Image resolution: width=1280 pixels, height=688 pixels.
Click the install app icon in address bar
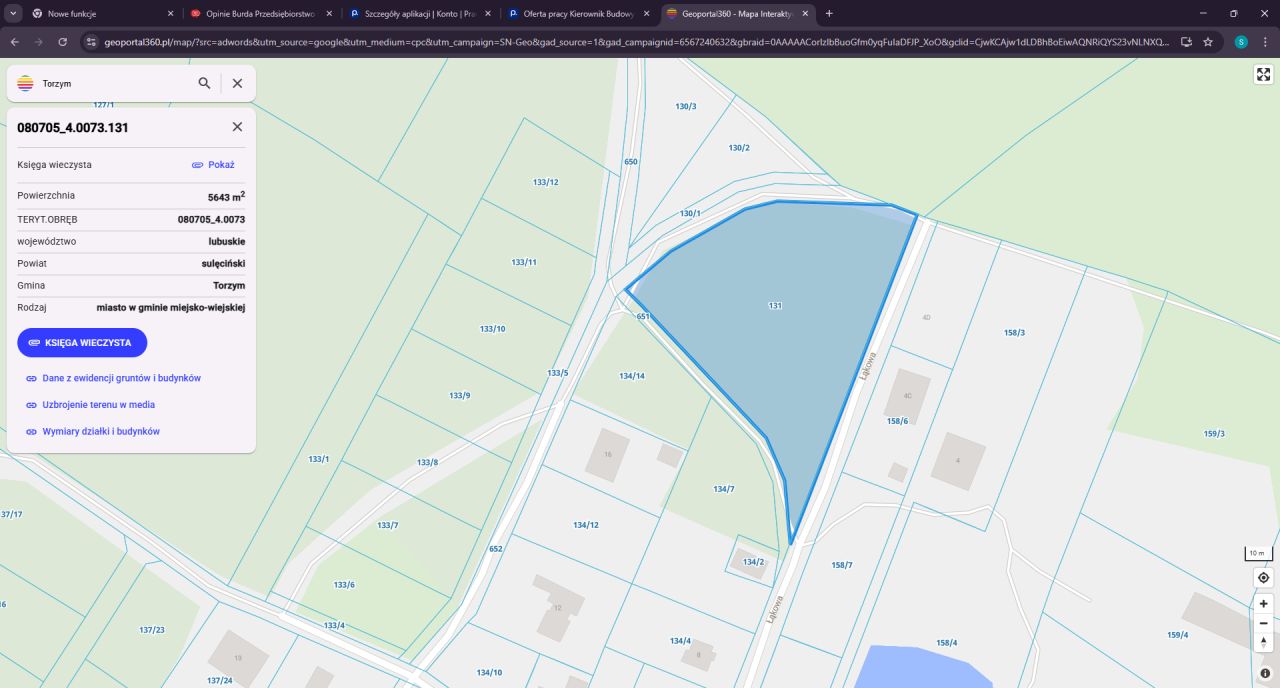[x=1186, y=42]
